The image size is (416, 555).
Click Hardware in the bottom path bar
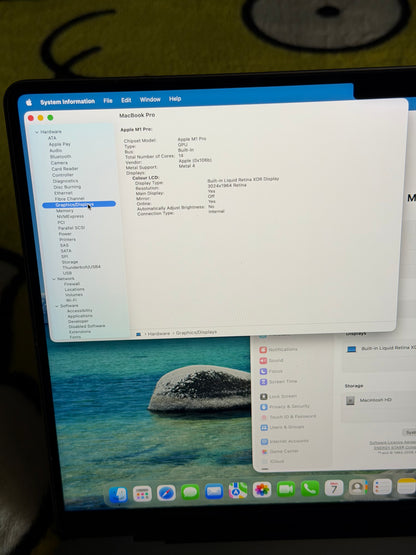(159, 333)
